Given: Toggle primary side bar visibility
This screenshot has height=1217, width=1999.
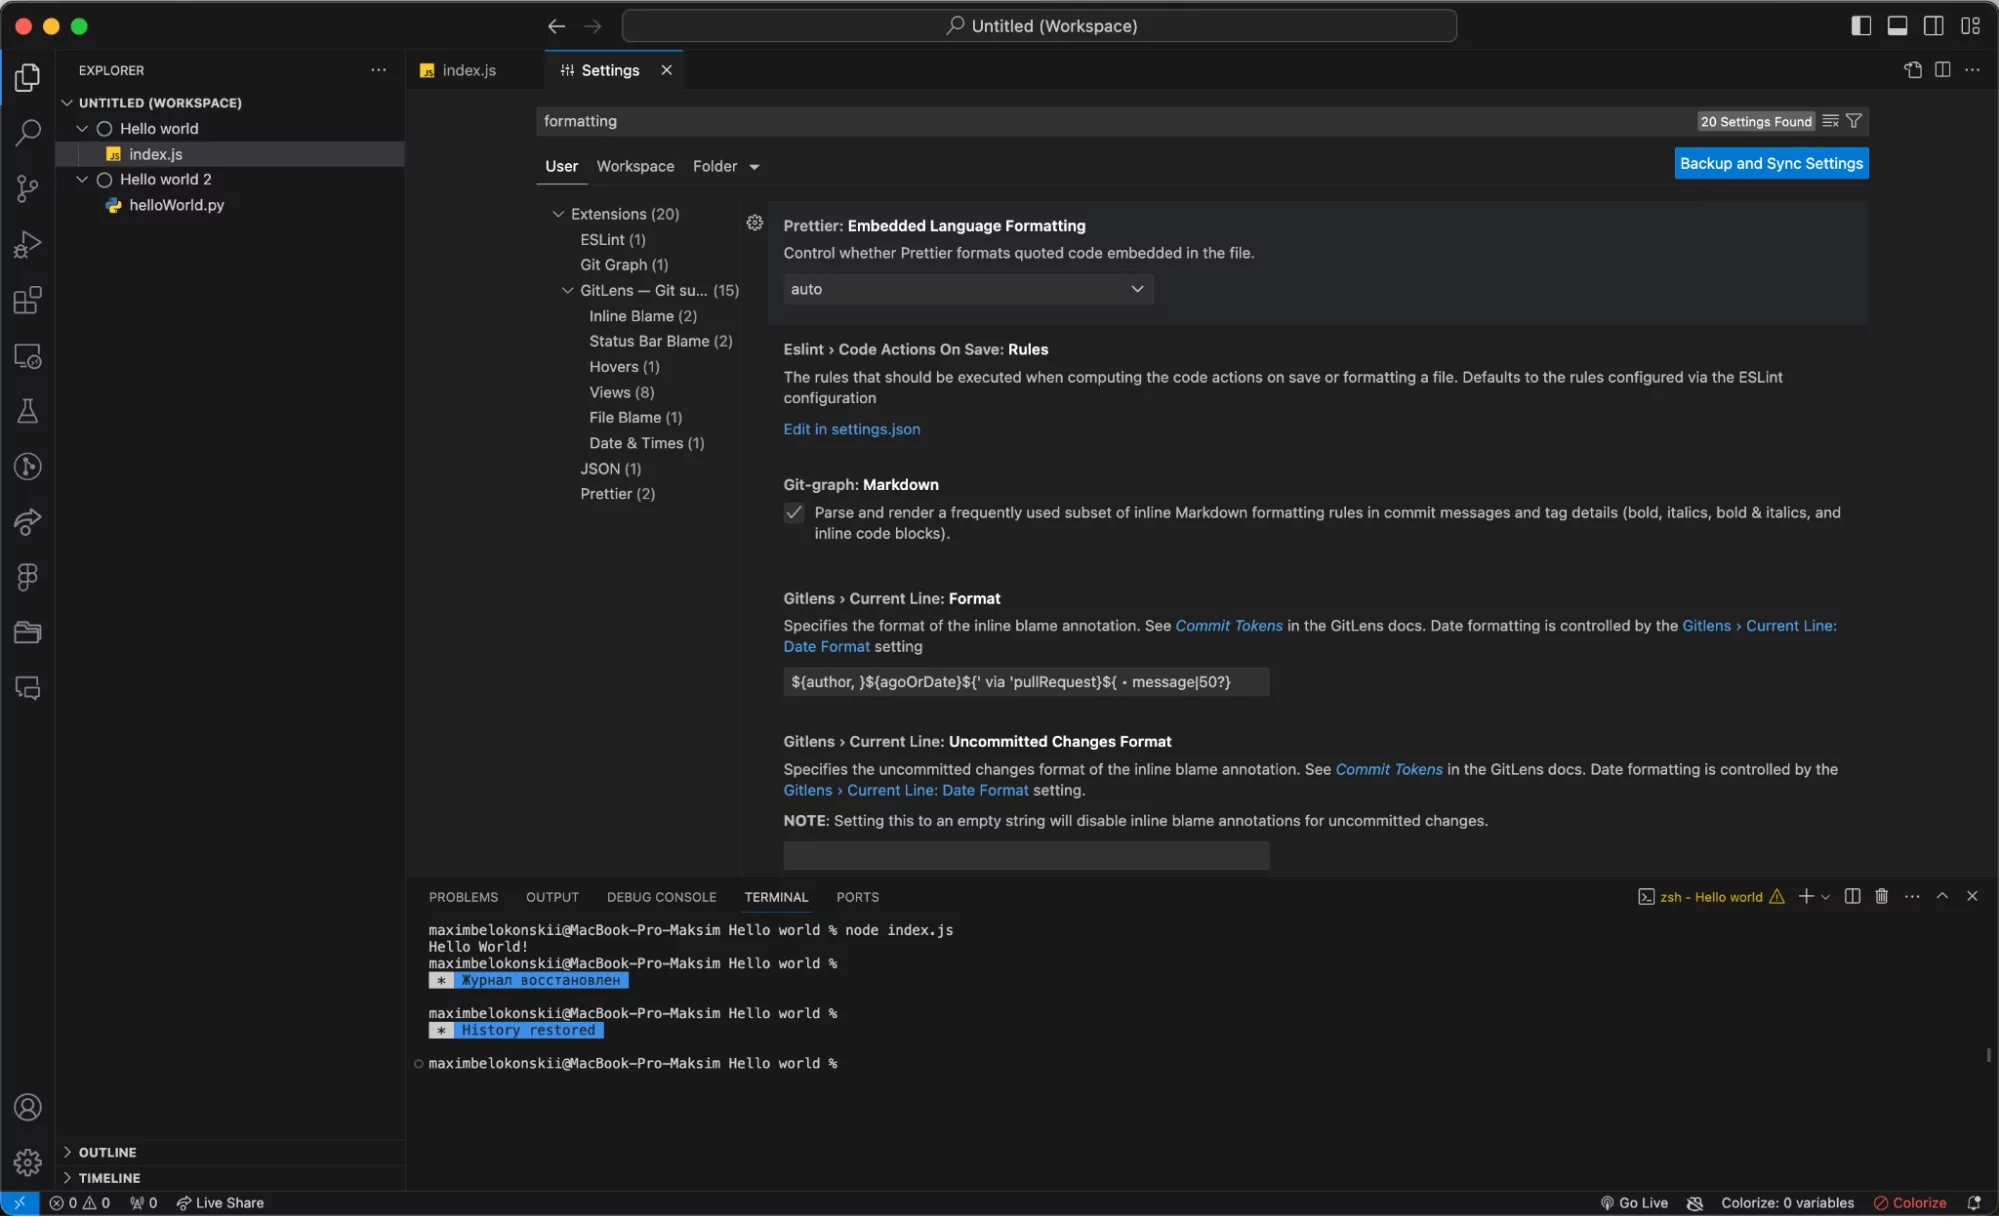Looking at the screenshot, I should [1860, 26].
